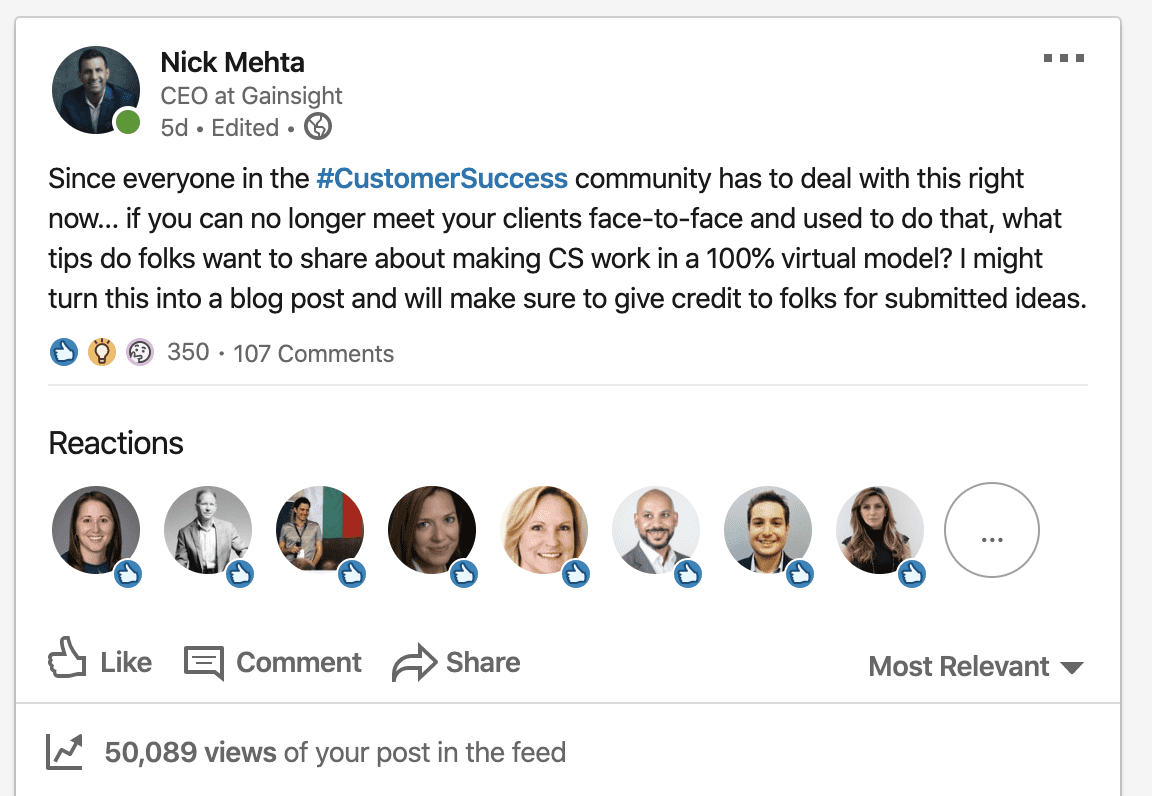1152x796 pixels.
Task: Show more reactions with the ellipsis circle
Action: point(991,530)
